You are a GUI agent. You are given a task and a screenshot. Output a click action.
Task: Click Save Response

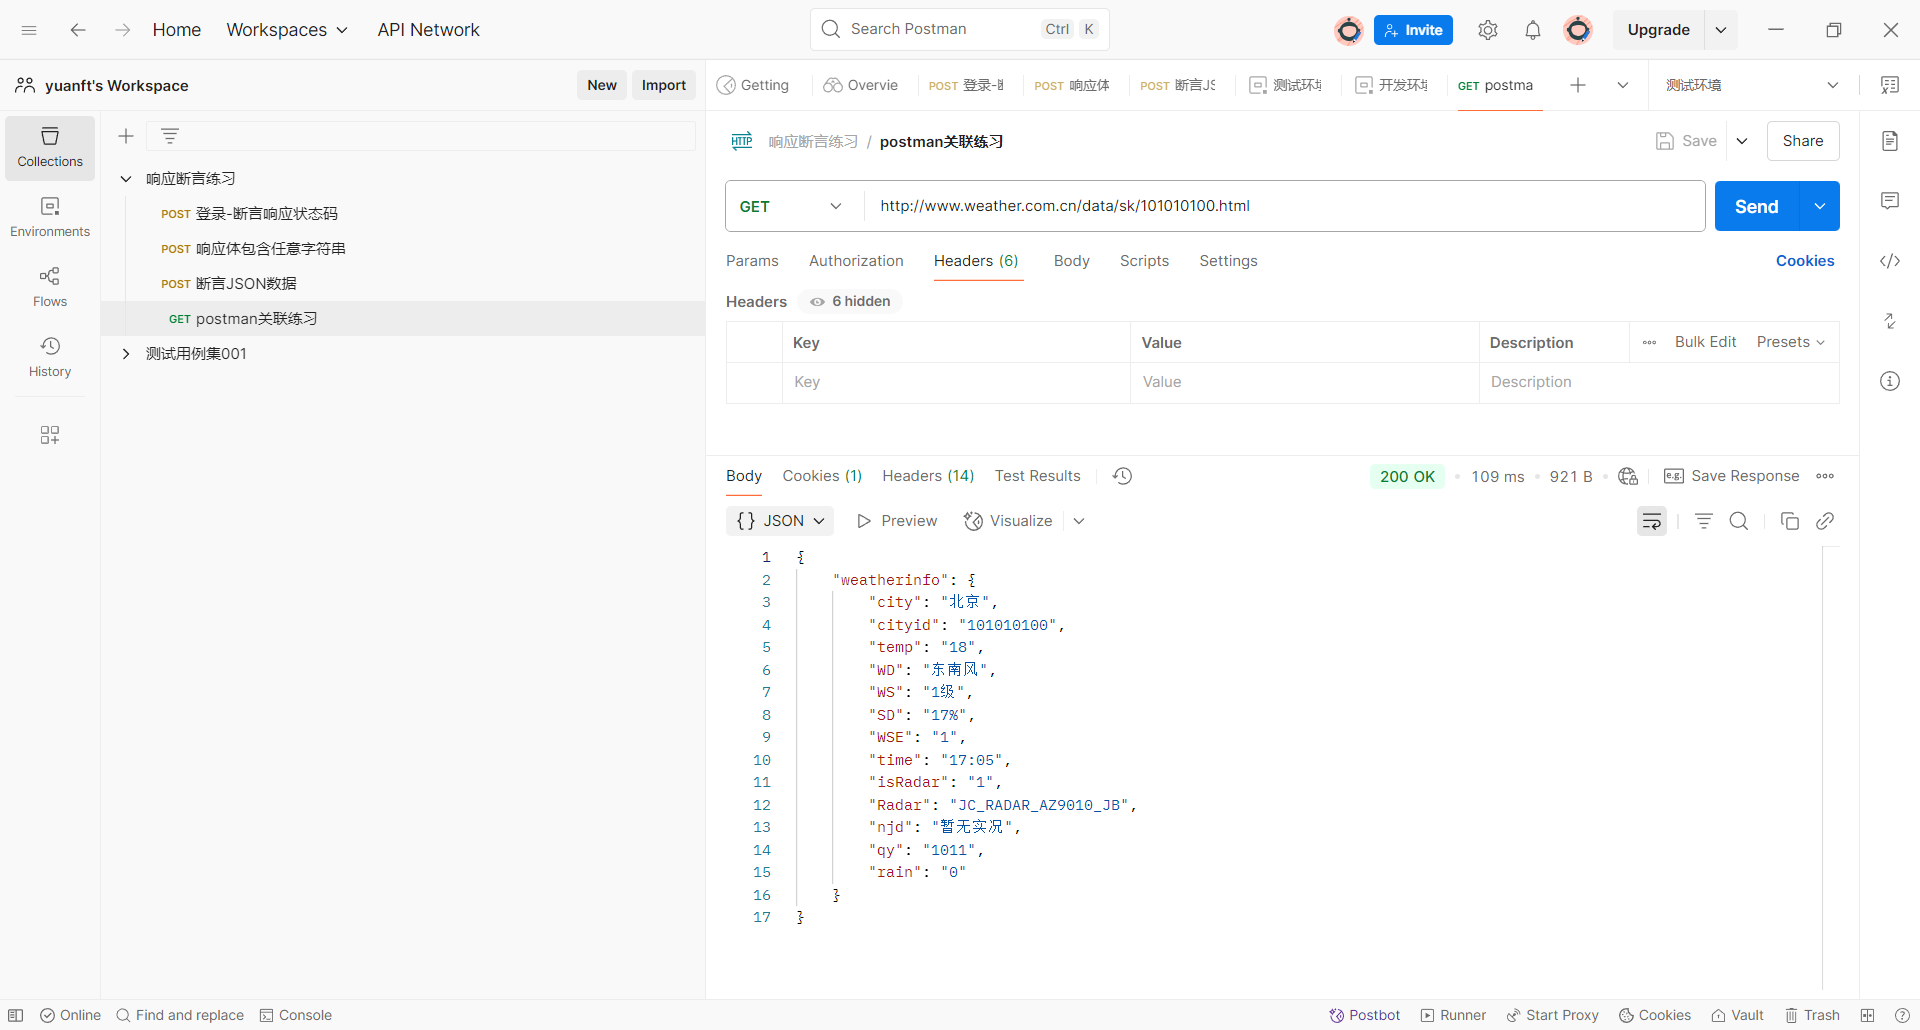(x=1732, y=476)
